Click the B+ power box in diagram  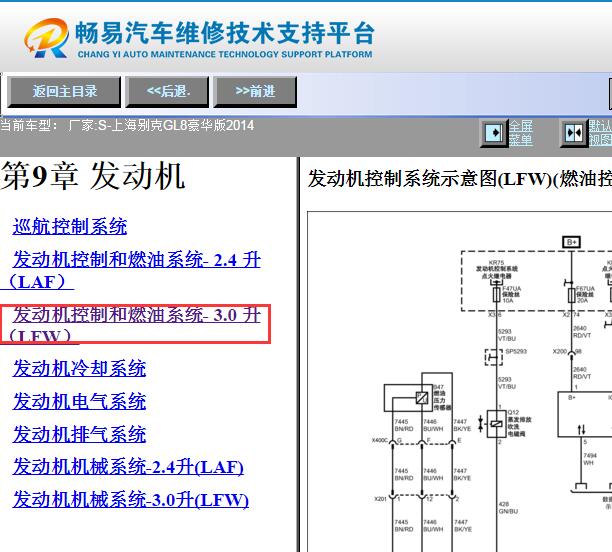[x=571, y=242]
